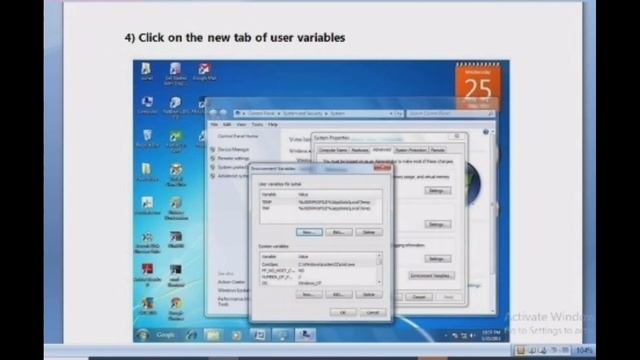Screen dimensions: 640x360
Task: Close the Environment Variables dialog
Action: click(x=382, y=168)
